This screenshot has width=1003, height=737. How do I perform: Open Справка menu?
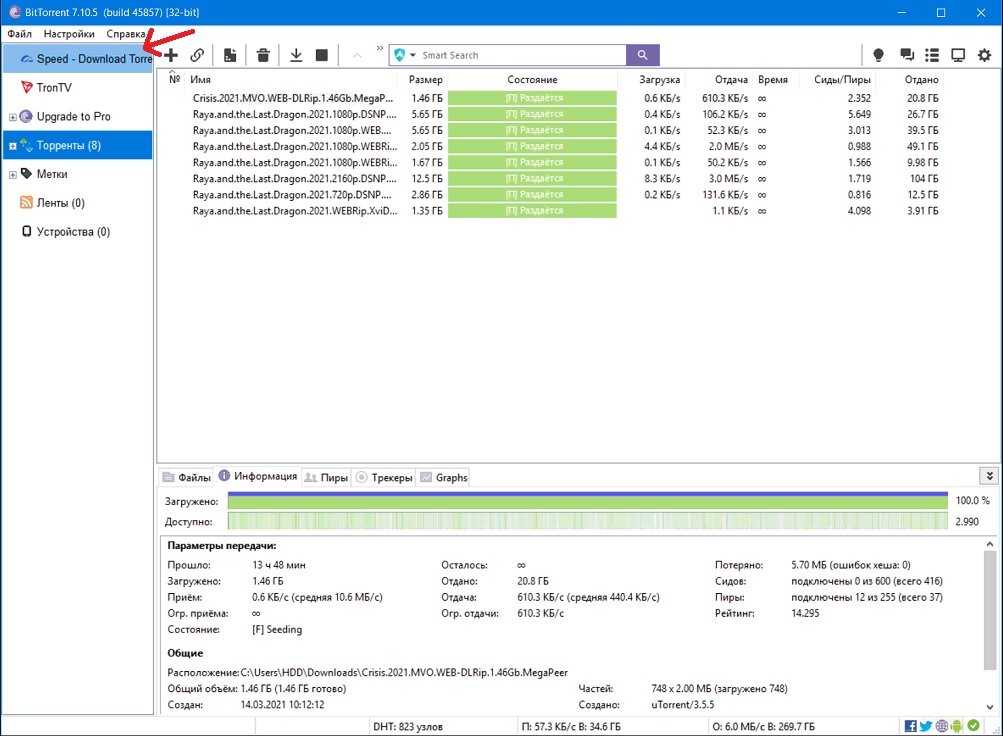tap(125, 33)
